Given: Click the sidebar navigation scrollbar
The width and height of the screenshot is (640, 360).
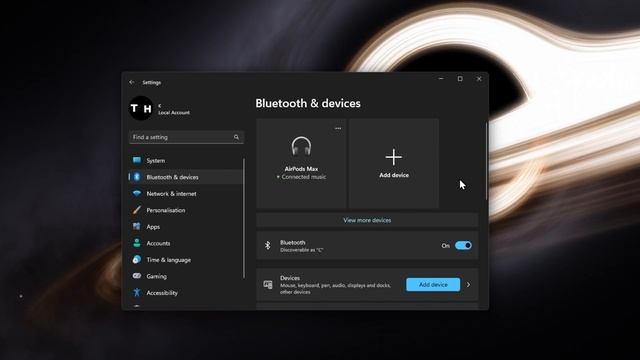Looking at the screenshot, I should (x=244, y=218).
